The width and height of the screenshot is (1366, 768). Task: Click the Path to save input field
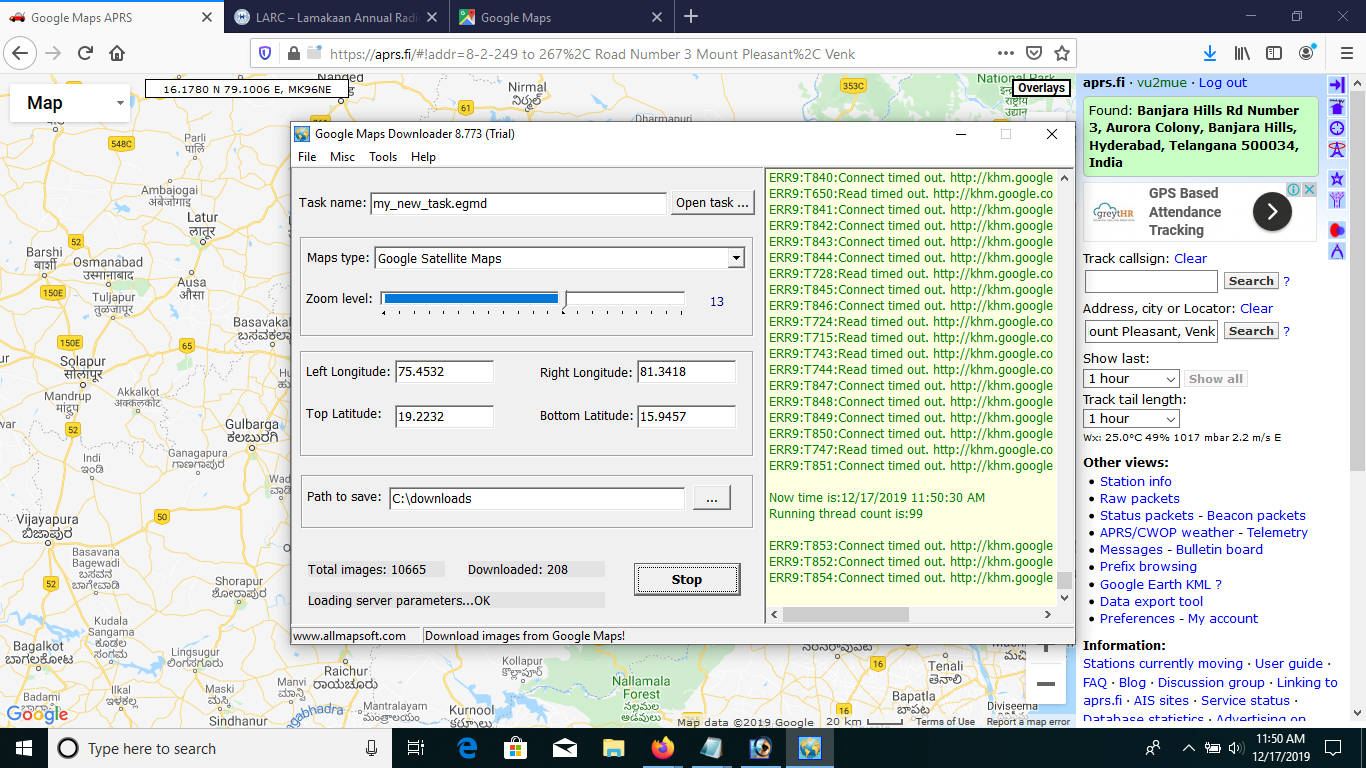(537, 498)
